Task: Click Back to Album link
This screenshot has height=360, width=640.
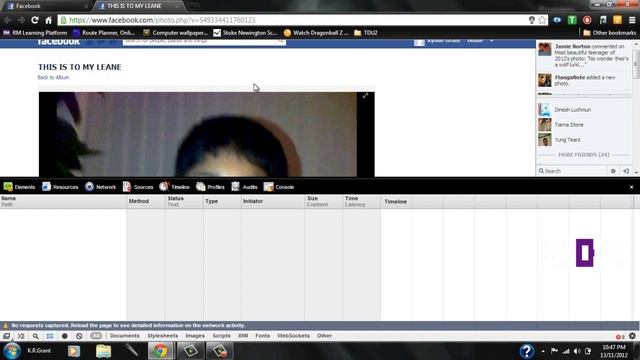Action: (53, 78)
